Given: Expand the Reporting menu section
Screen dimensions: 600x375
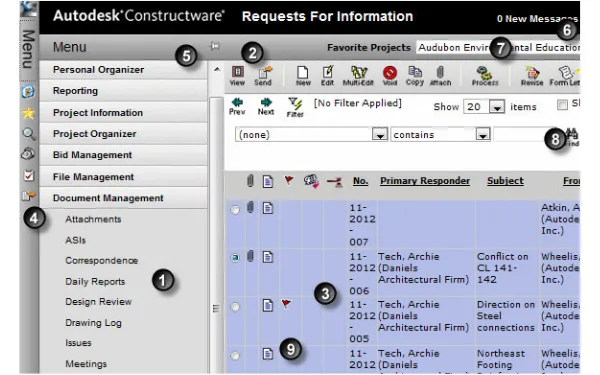Looking at the screenshot, I should pos(123,91).
